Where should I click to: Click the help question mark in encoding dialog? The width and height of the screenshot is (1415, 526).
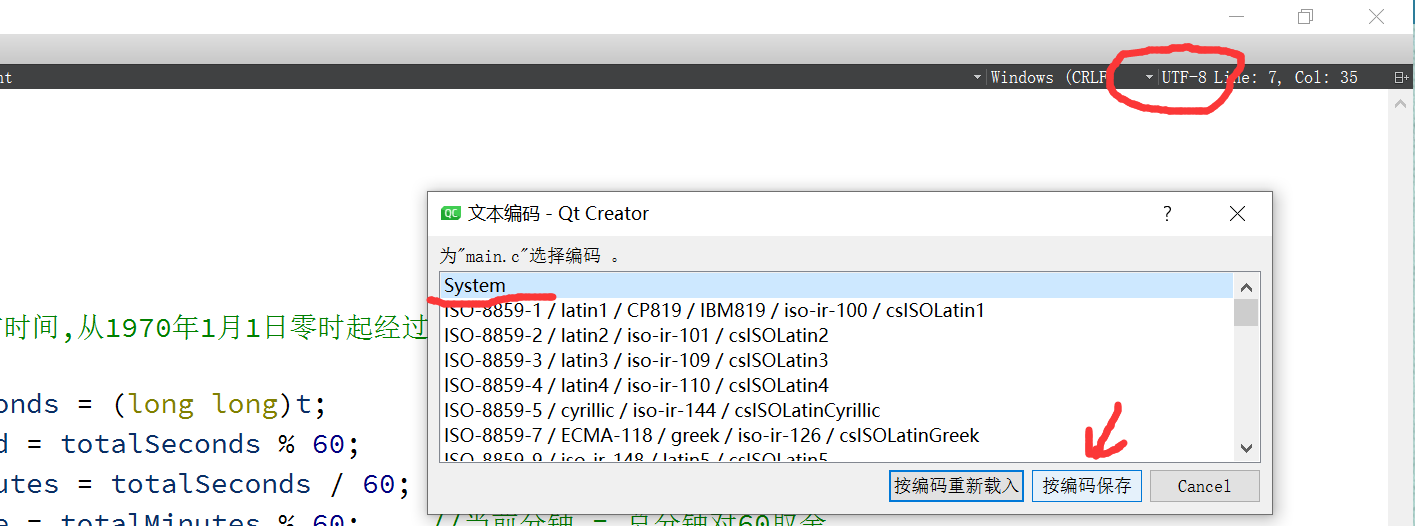(x=1167, y=213)
